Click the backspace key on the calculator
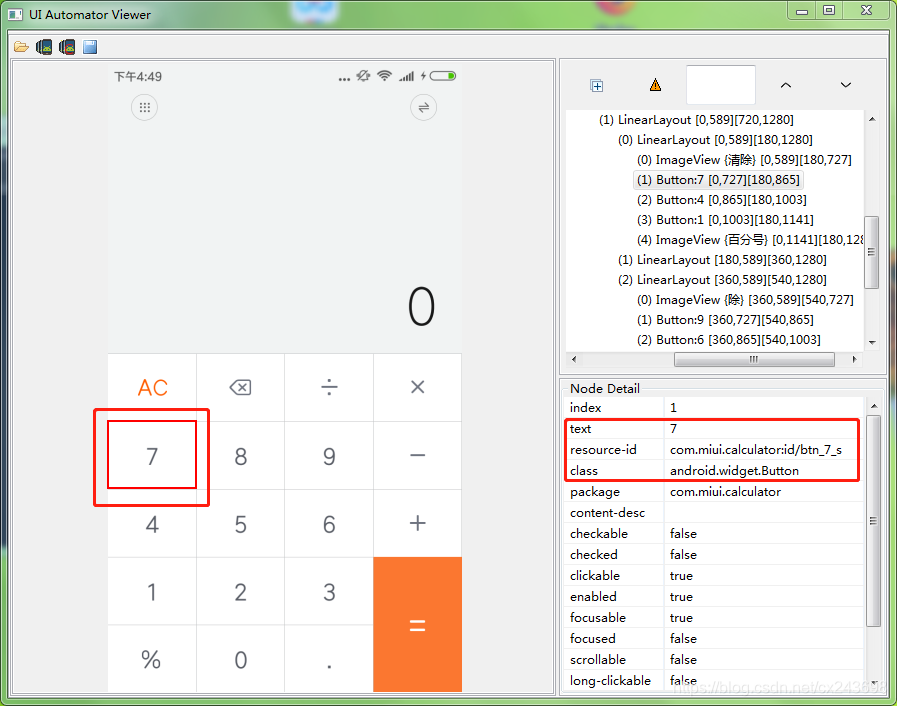897x706 pixels. click(240, 388)
